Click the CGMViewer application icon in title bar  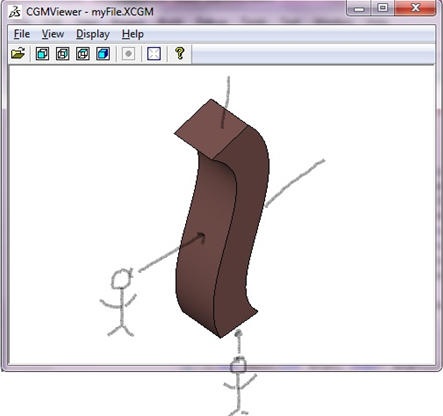15,12
